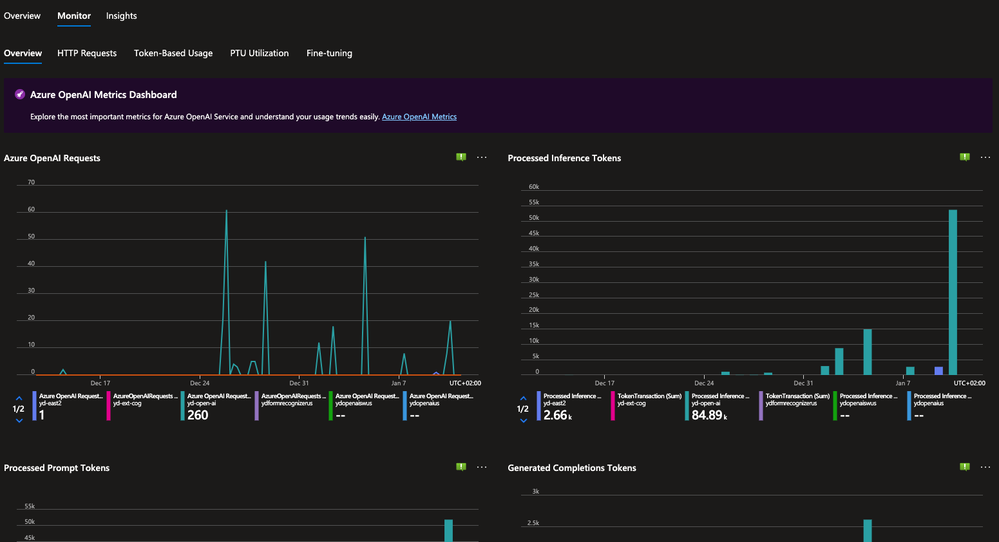
Task: Click Dec 24 axis label on Requests chart
Action: click(x=199, y=383)
